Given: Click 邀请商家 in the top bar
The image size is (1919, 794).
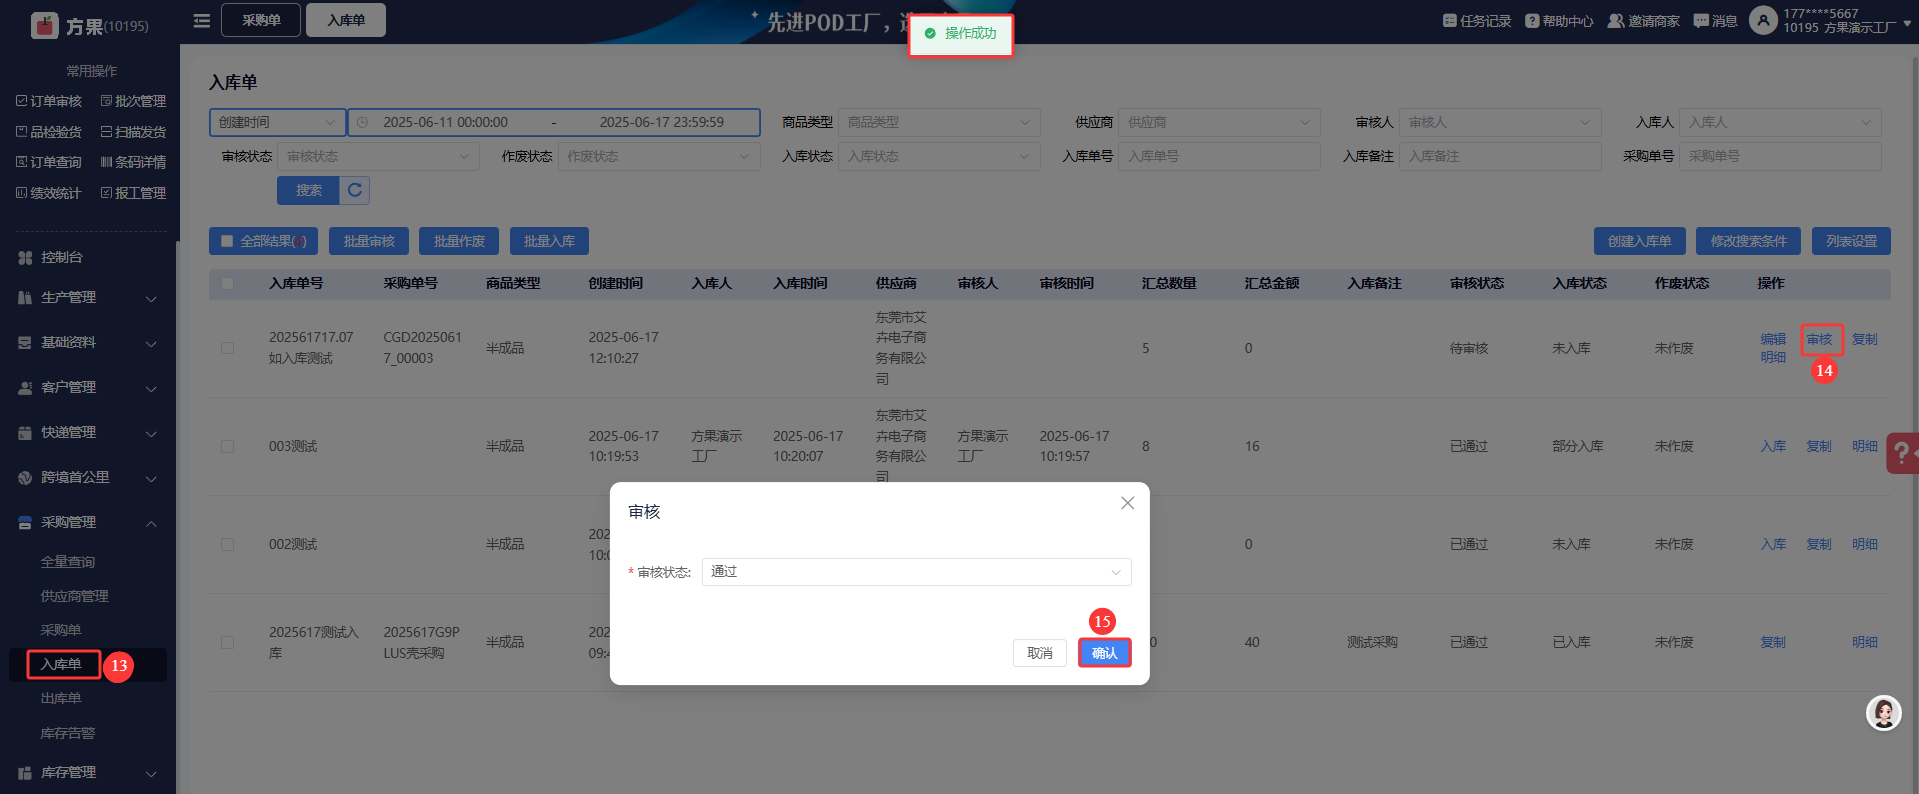Looking at the screenshot, I should (x=1643, y=21).
